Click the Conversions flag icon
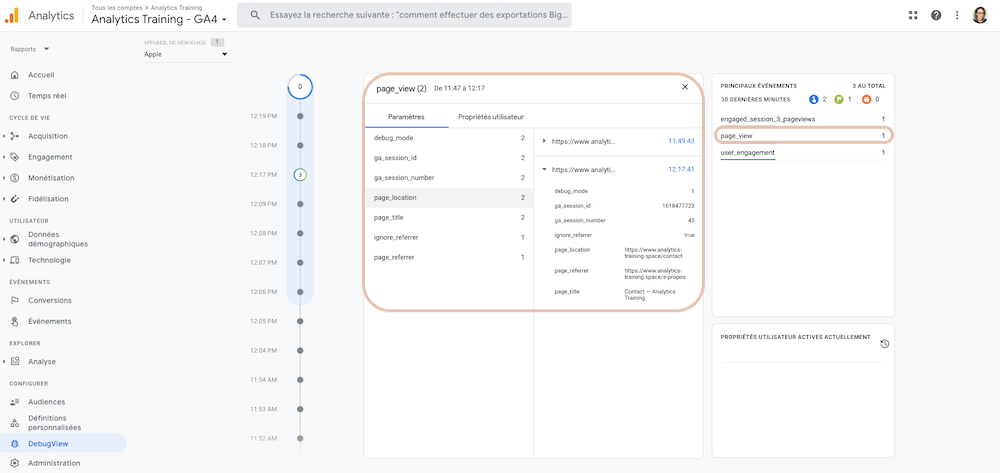Viewport: 1000px width, 473px height. point(15,300)
